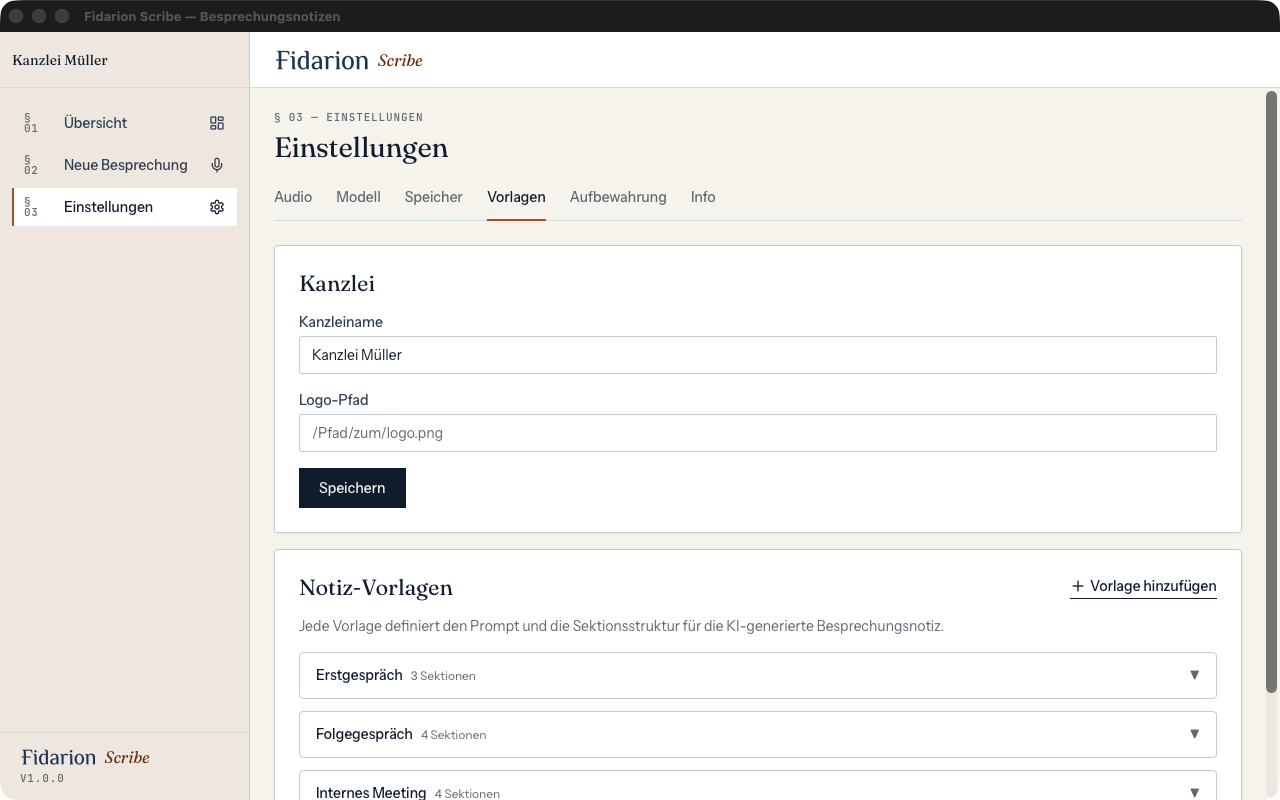
Task: Select the Vorlagen tab
Action: [x=516, y=197]
